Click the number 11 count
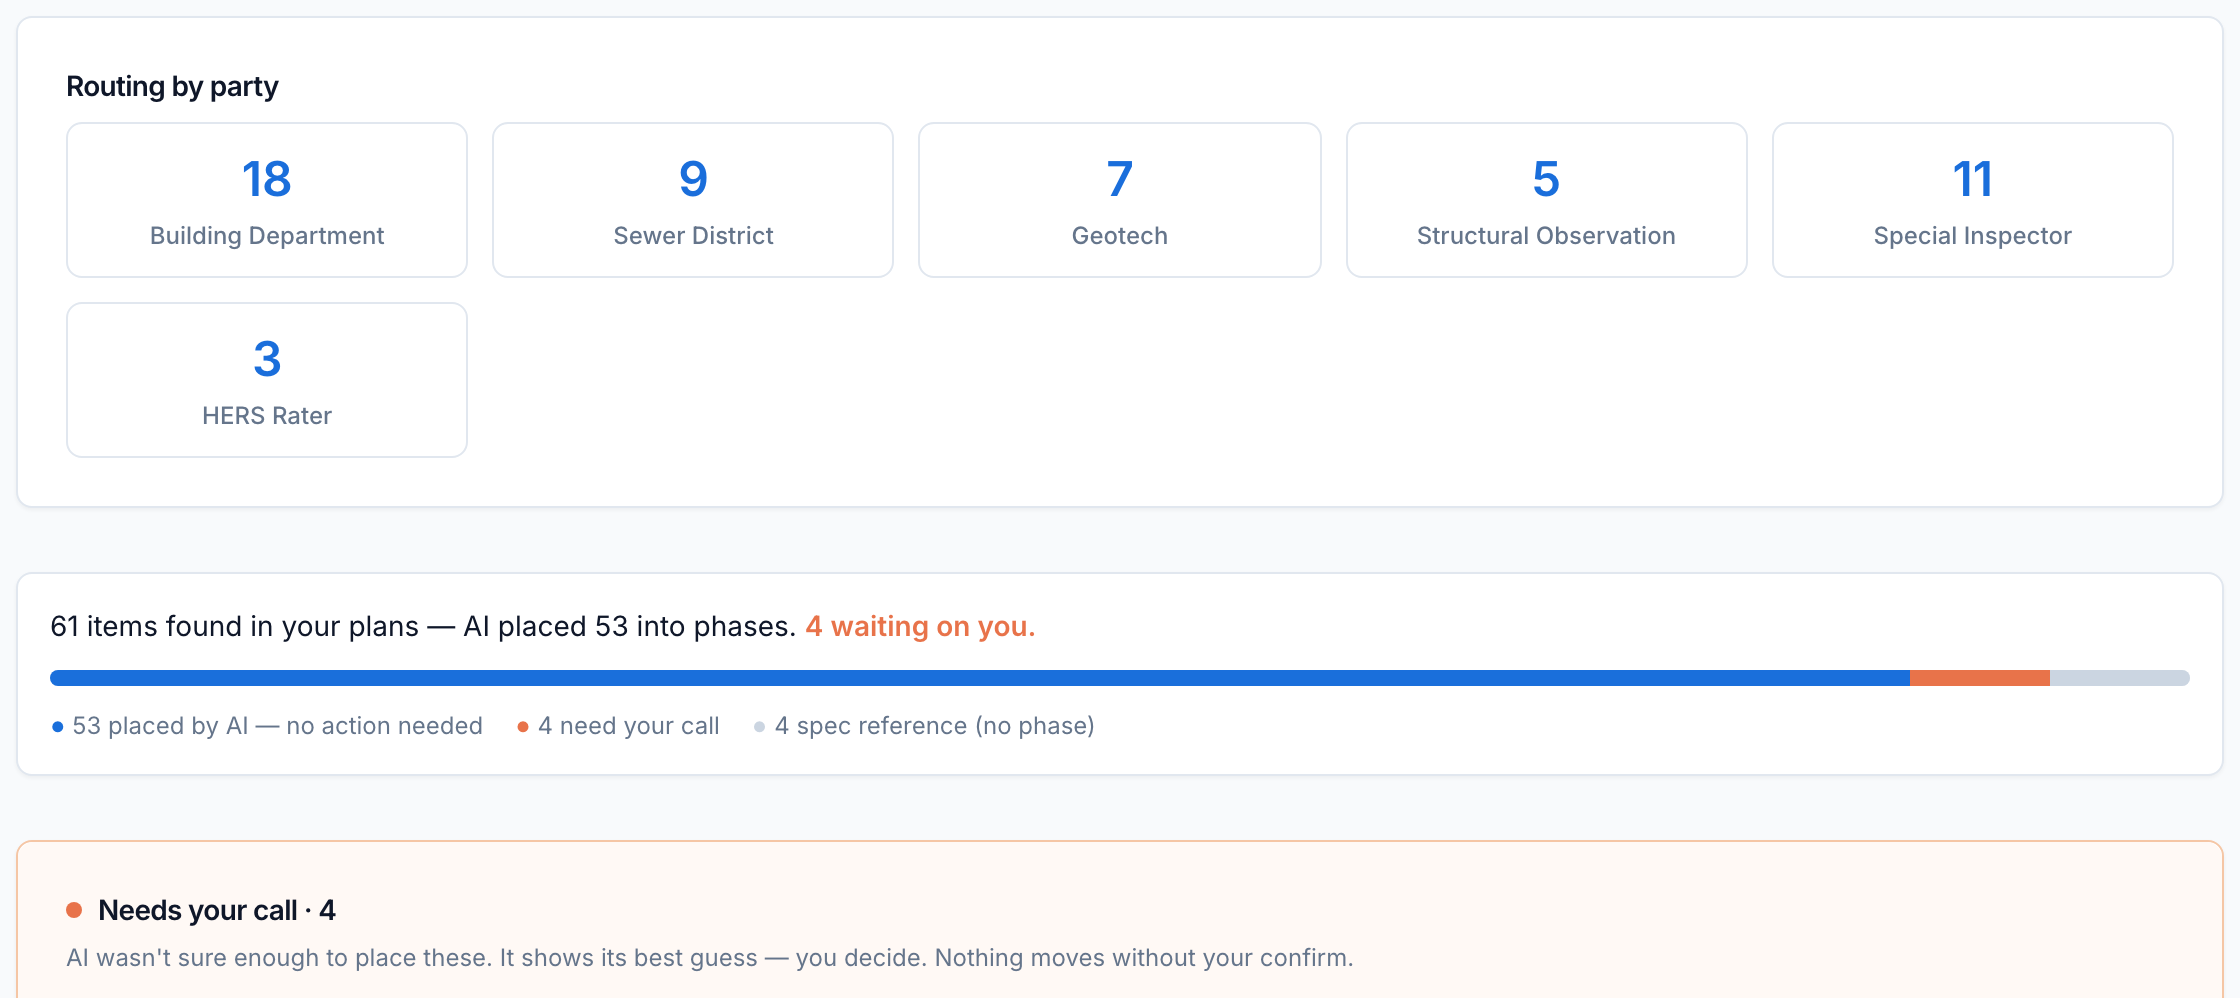 1973,179
